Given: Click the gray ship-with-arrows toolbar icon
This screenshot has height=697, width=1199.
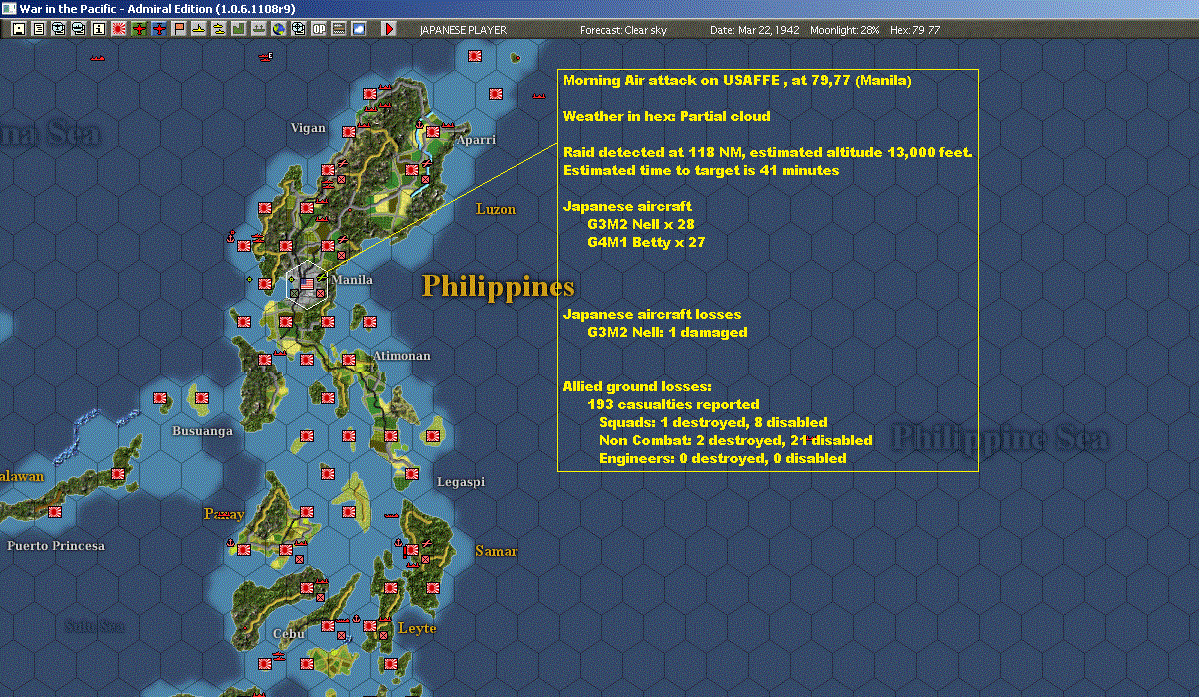Looking at the screenshot, I should (x=258, y=29).
